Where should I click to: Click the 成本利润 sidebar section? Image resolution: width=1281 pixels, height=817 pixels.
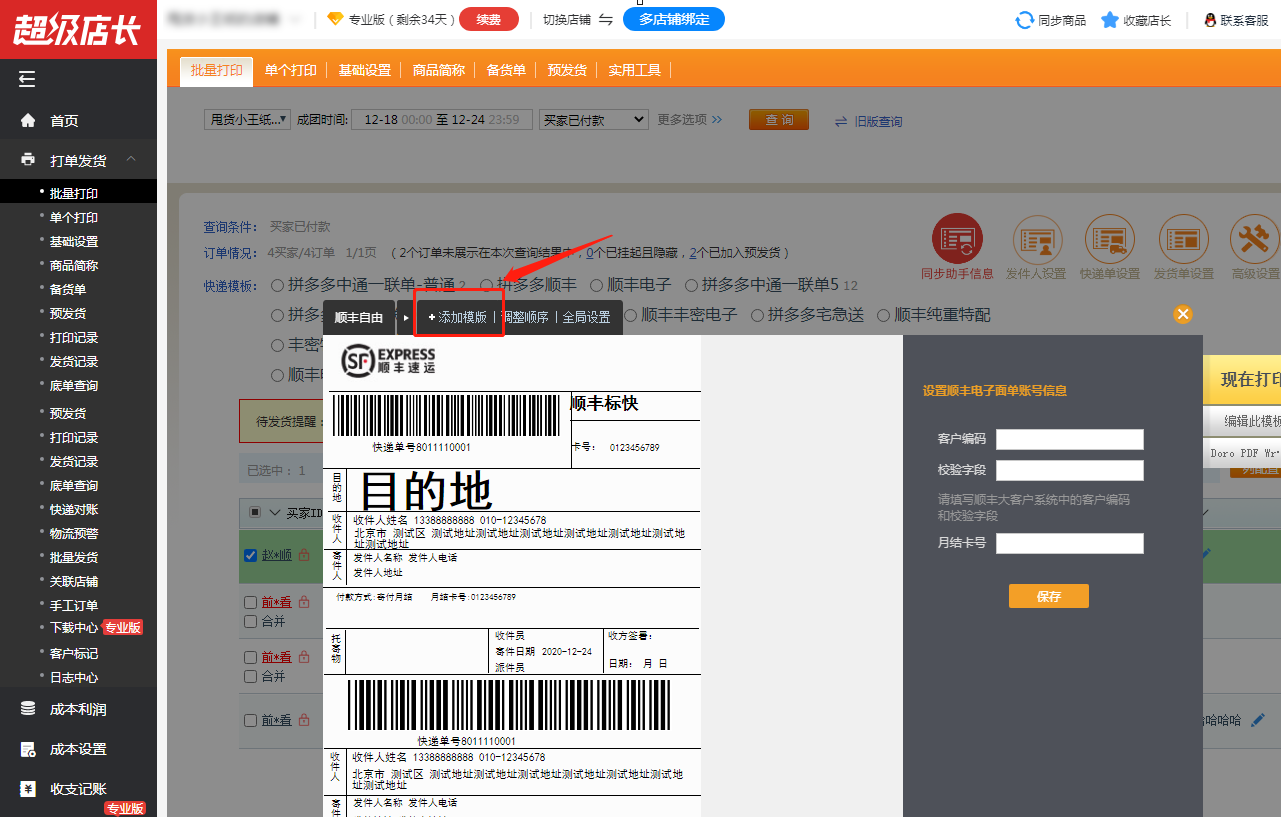point(78,709)
